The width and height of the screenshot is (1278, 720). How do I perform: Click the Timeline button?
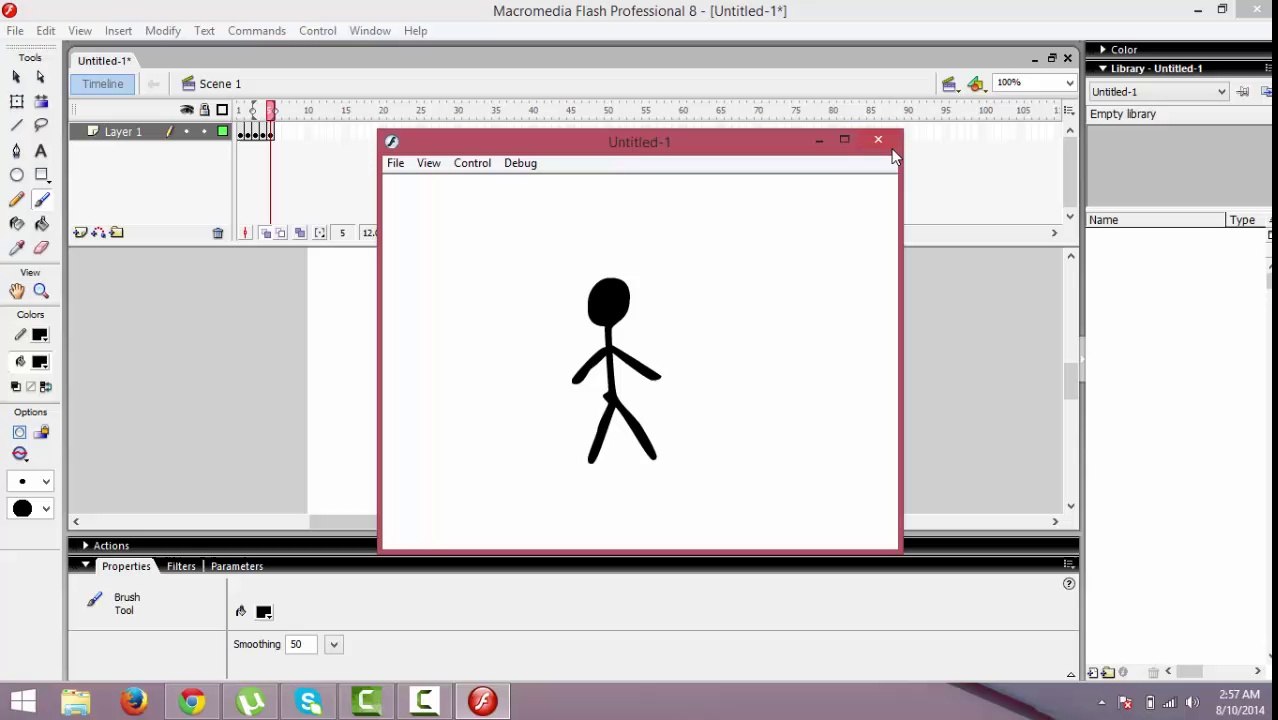coord(103,84)
